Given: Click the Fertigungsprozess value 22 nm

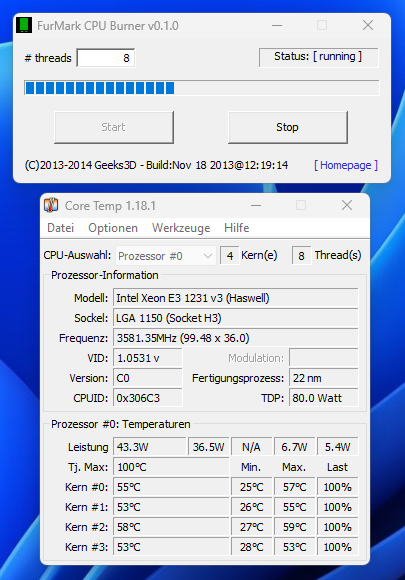Looking at the screenshot, I should pyautogui.click(x=324, y=378).
